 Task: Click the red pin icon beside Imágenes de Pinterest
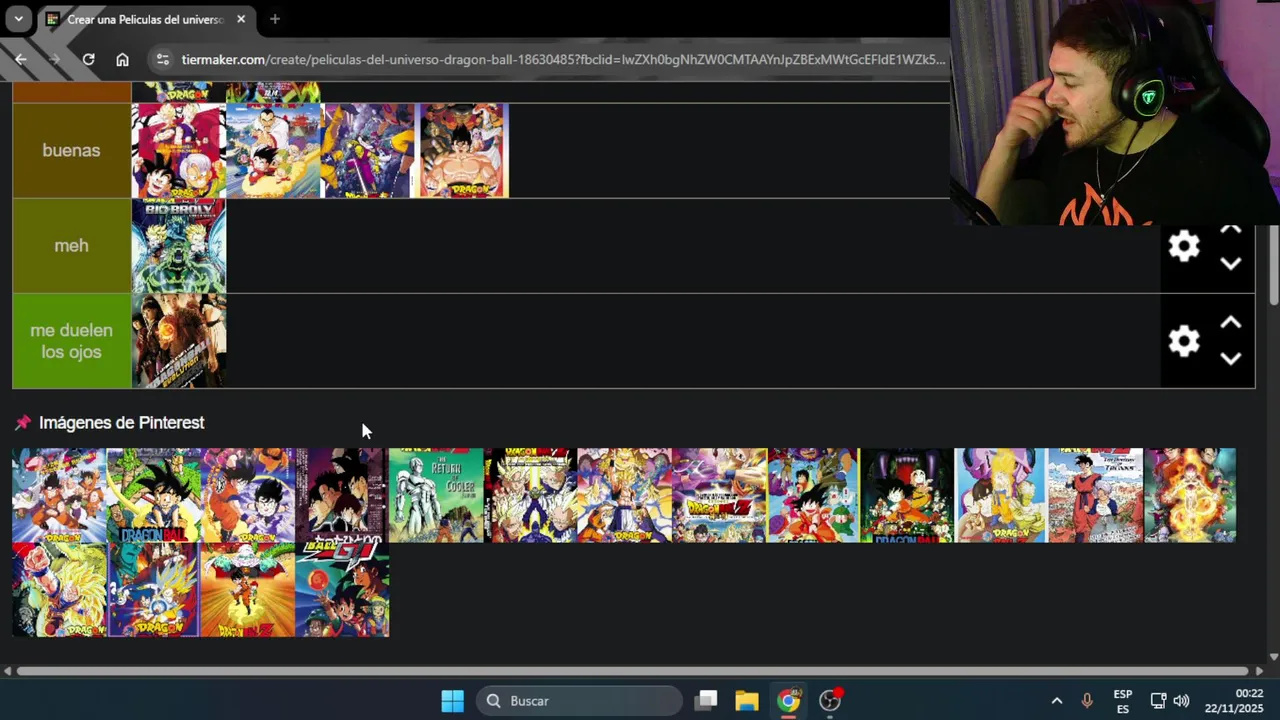[23, 423]
